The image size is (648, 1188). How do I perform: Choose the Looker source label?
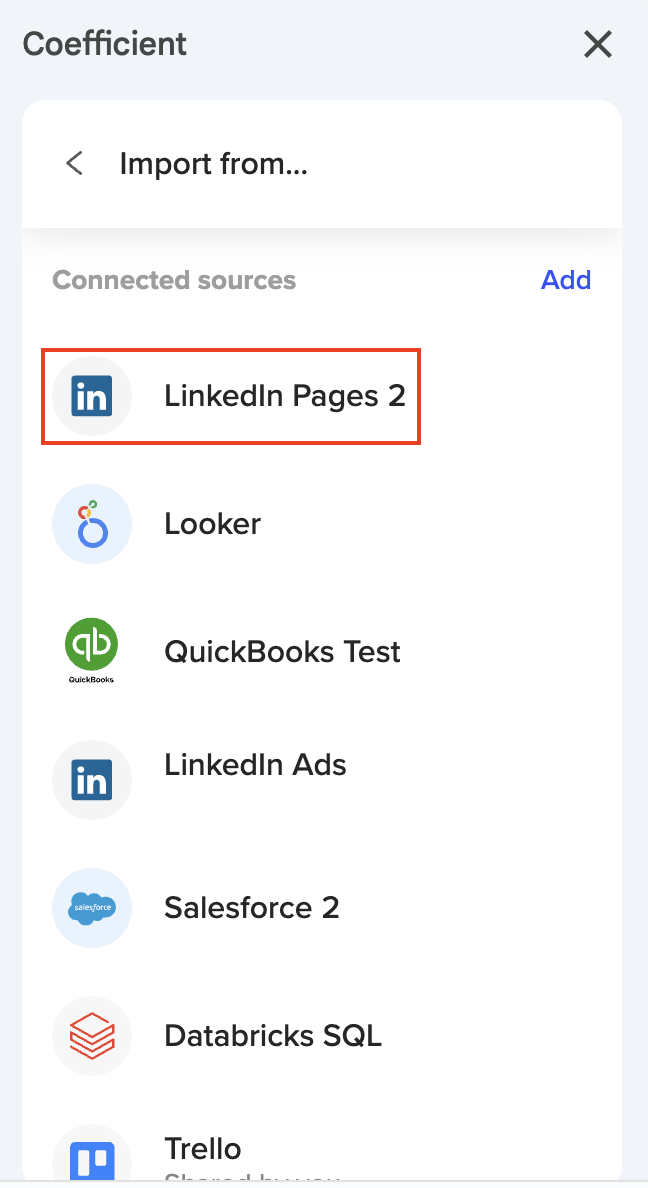(x=212, y=524)
